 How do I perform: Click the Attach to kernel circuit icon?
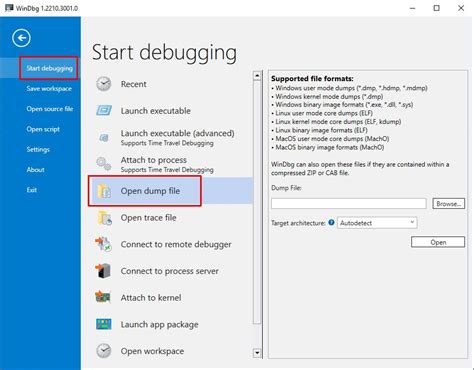(x=103, y=297)
